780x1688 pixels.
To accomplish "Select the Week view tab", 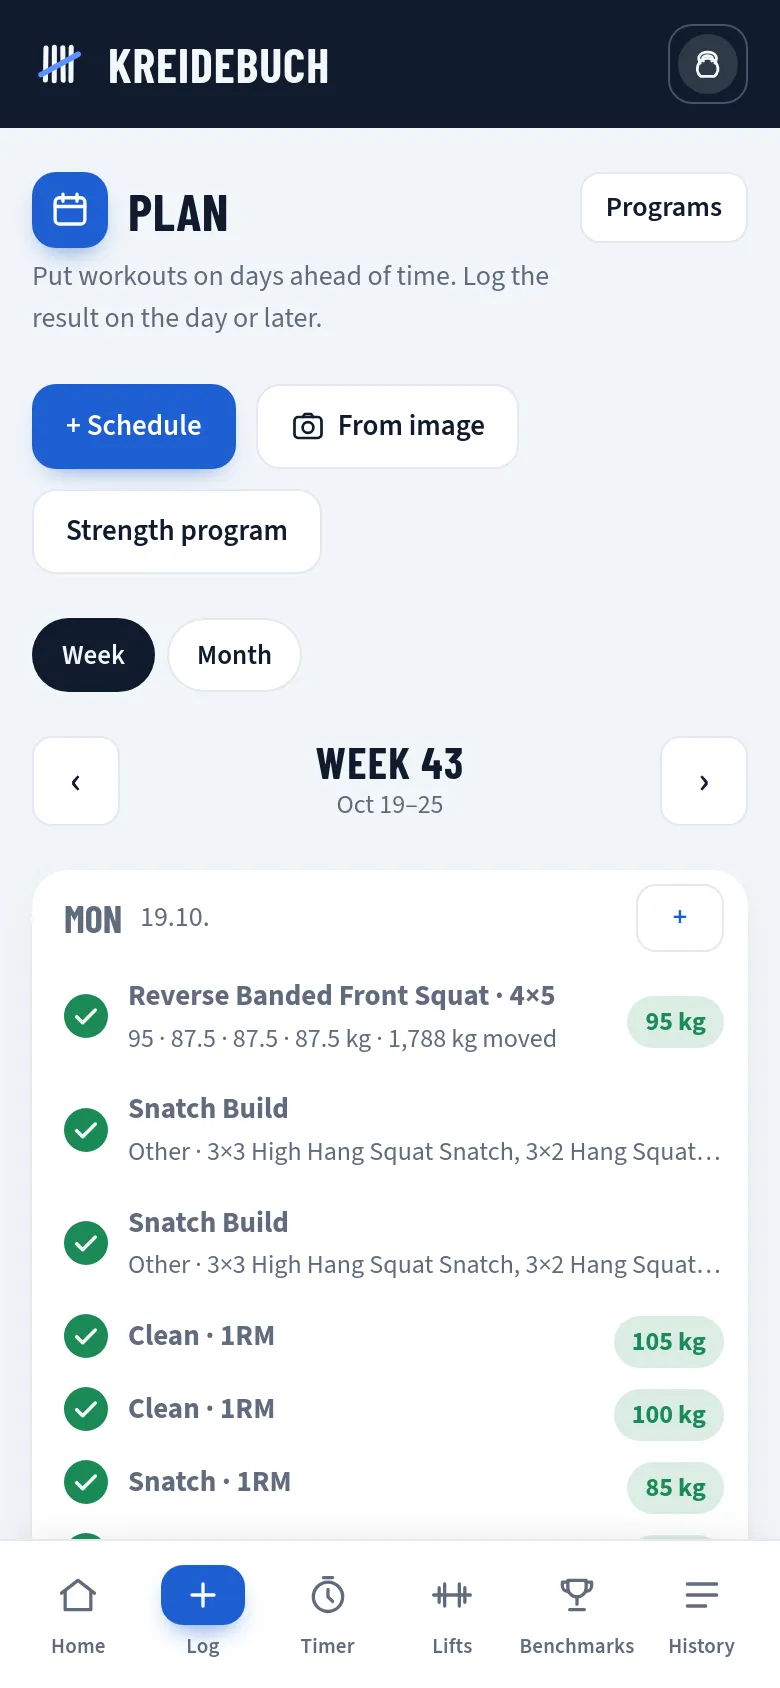I will tap(94, 655).
